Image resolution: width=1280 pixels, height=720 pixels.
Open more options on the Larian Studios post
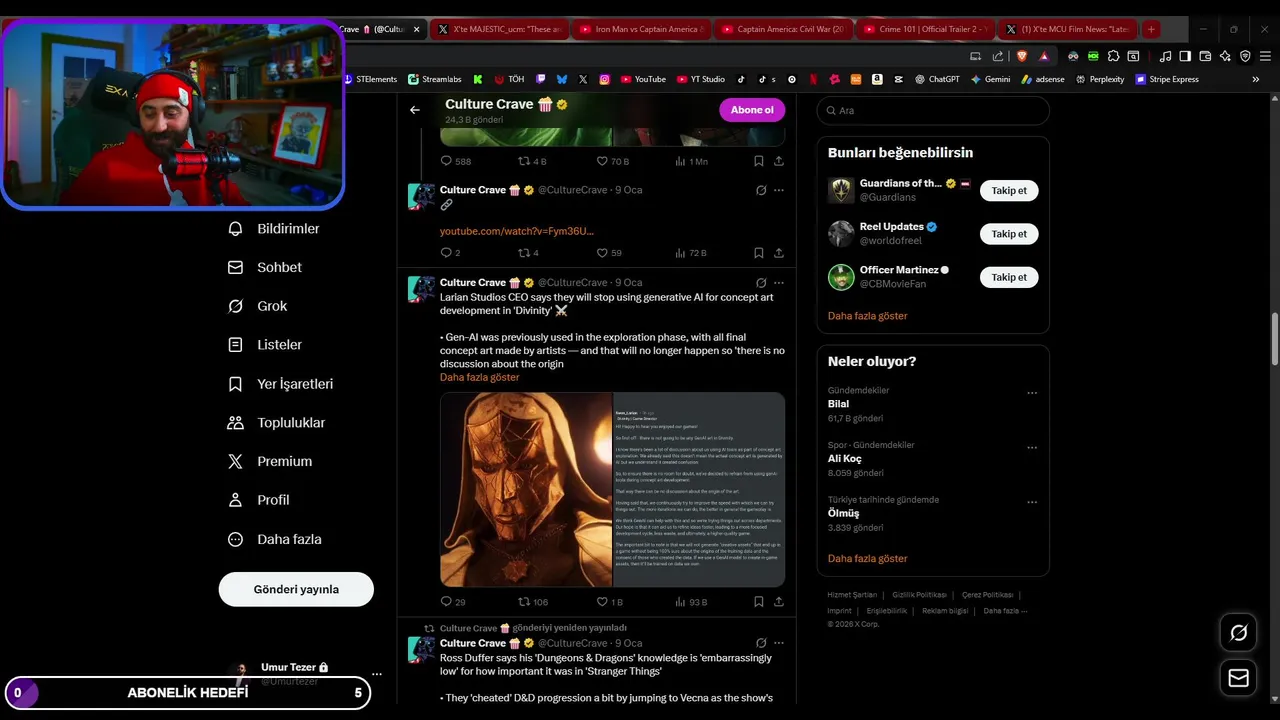click(x=779, y=283)
